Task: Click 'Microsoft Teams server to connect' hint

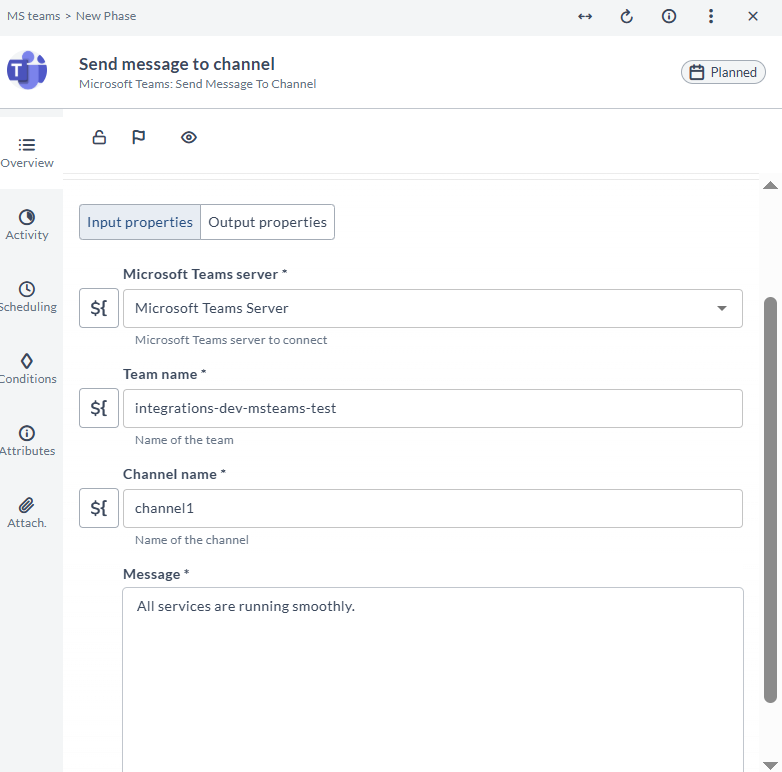Action: [x=231, y=340]
